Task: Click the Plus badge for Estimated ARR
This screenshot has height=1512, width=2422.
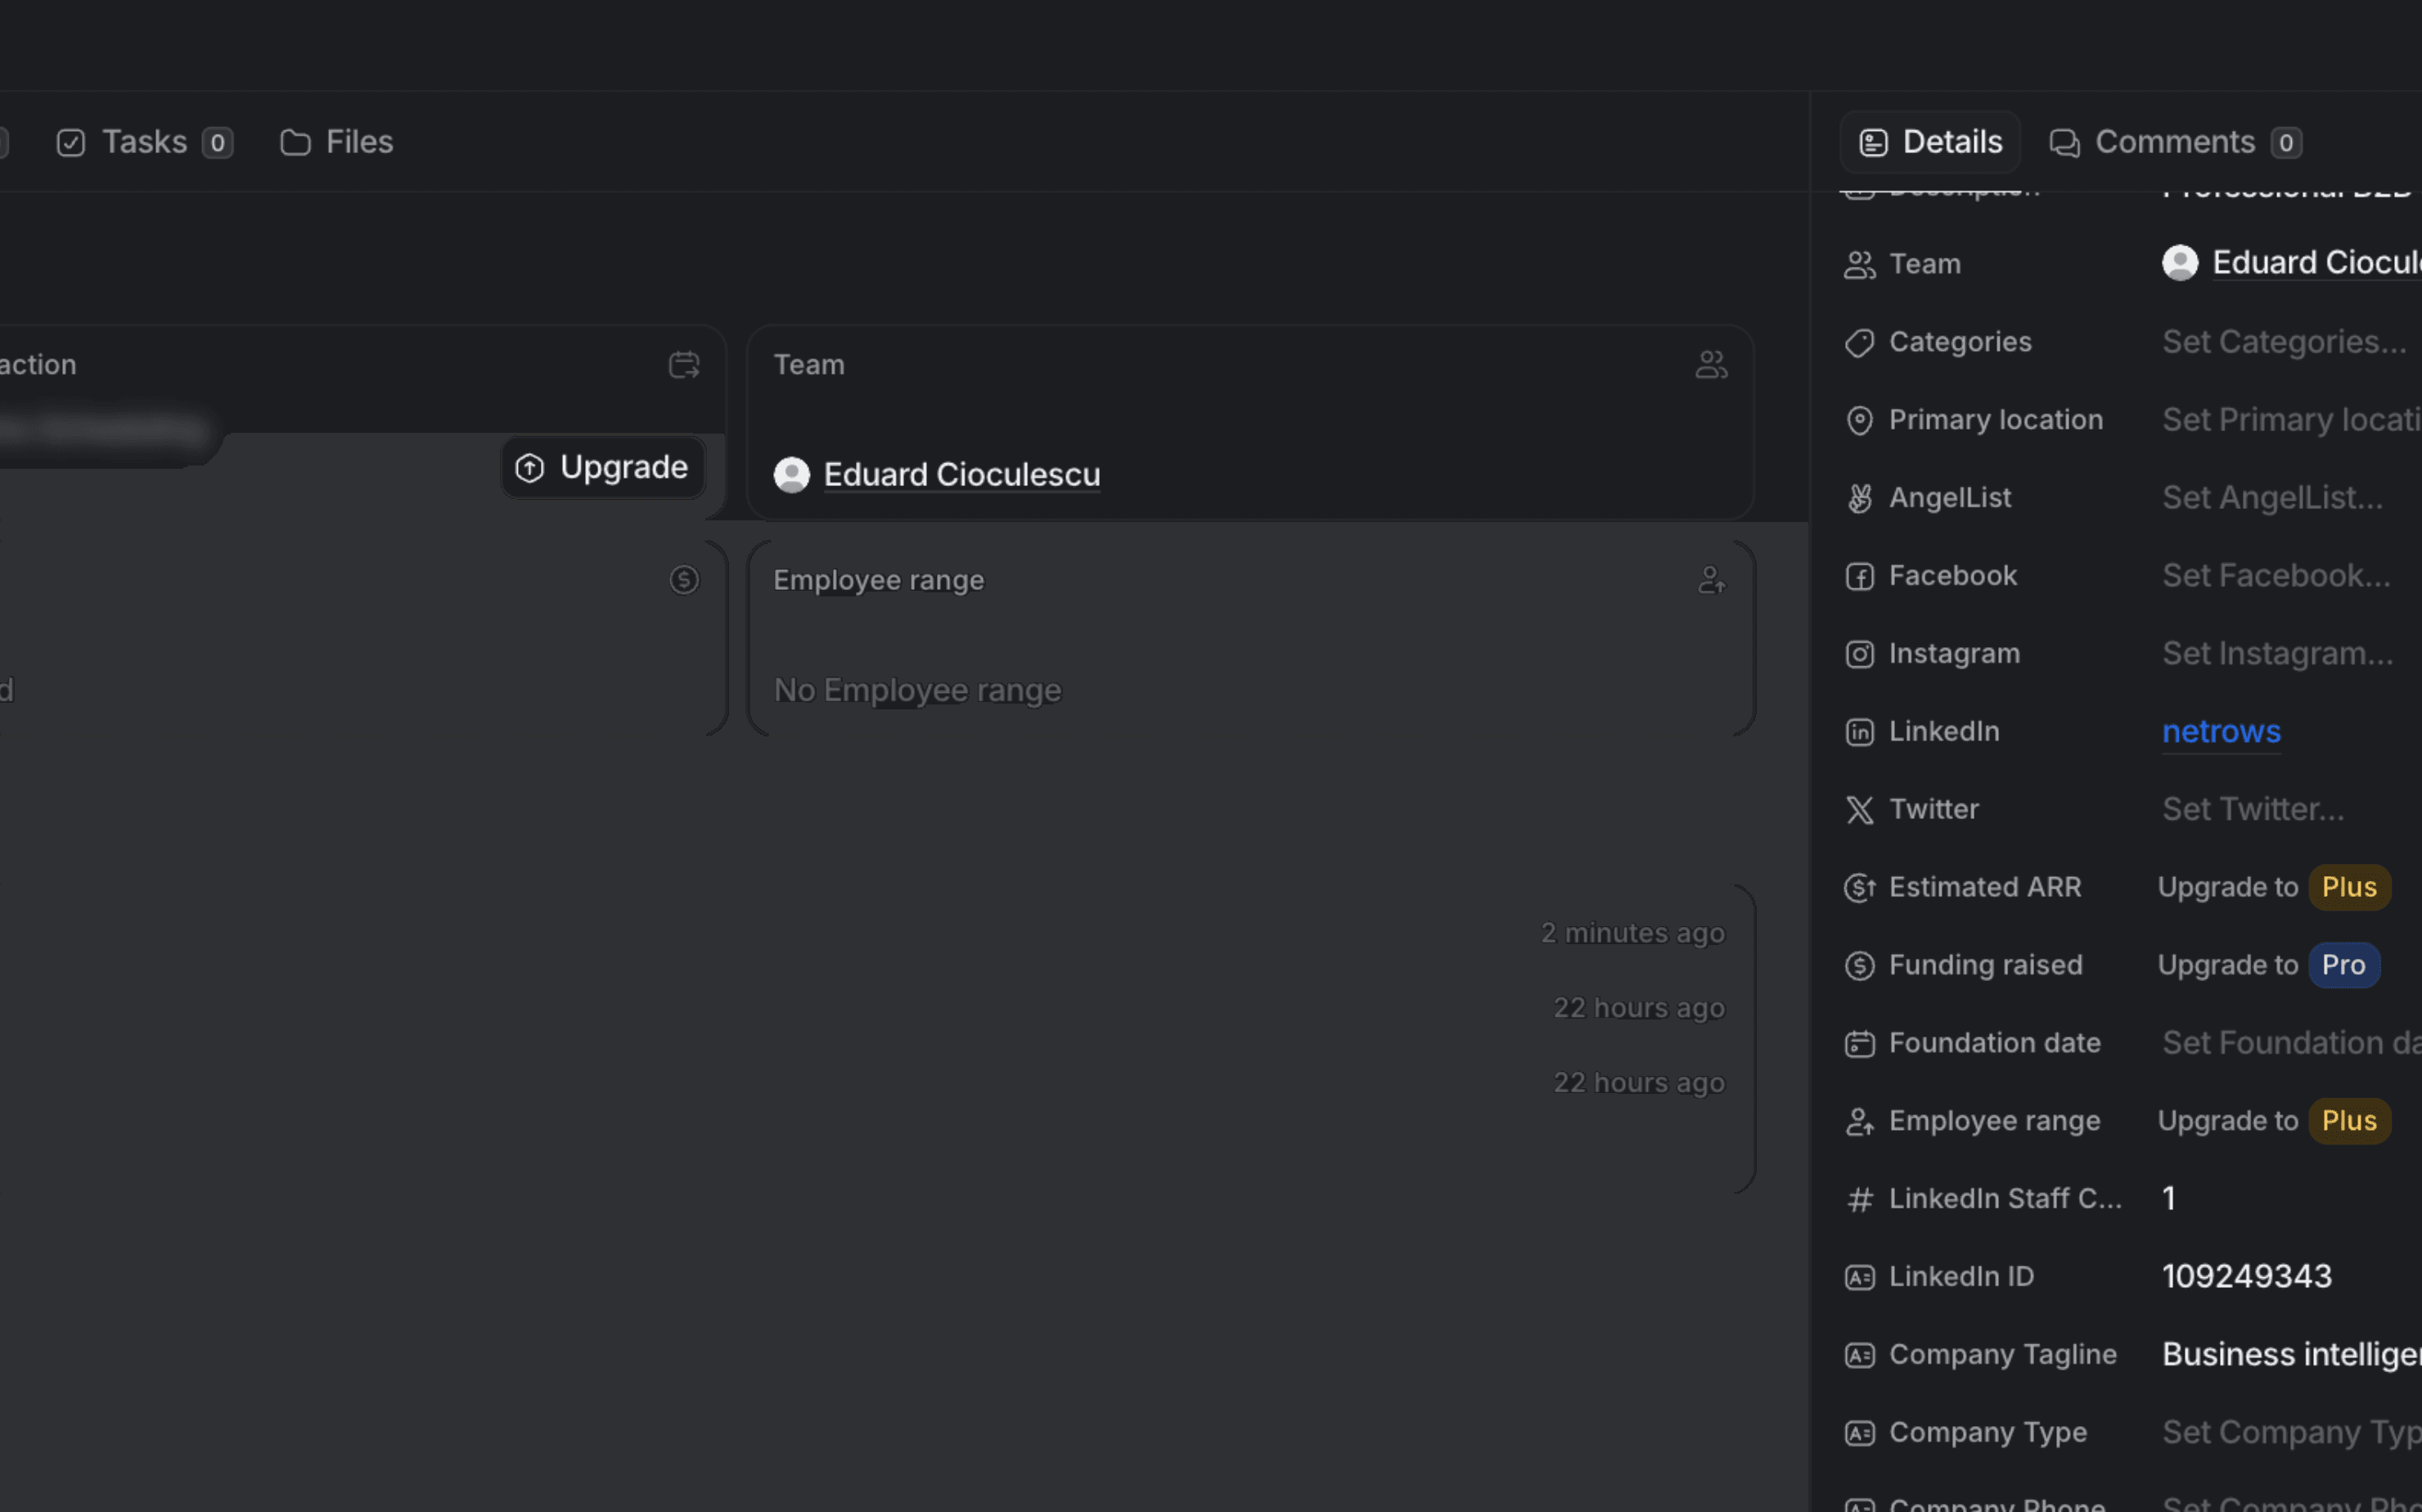Action: point(2348,887)
